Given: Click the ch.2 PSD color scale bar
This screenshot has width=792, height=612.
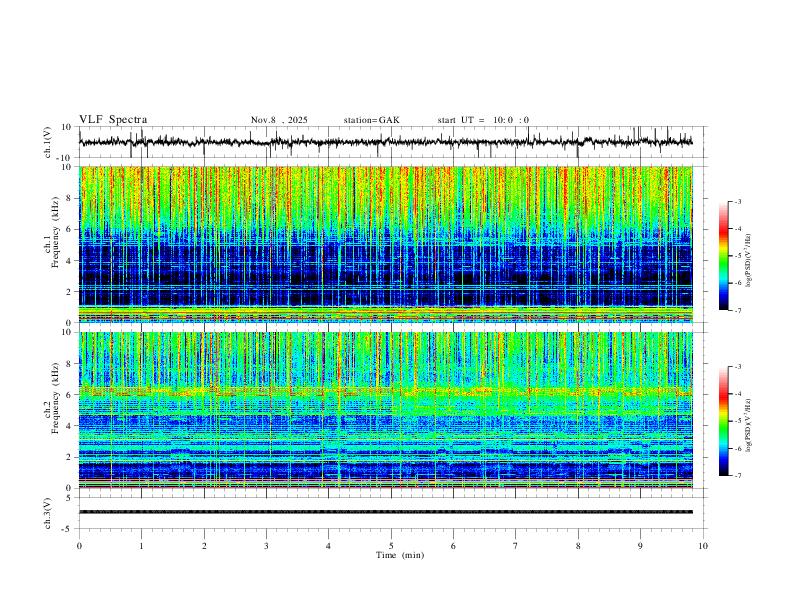Looking at the screenshot, I should click(x=723, y=421).
